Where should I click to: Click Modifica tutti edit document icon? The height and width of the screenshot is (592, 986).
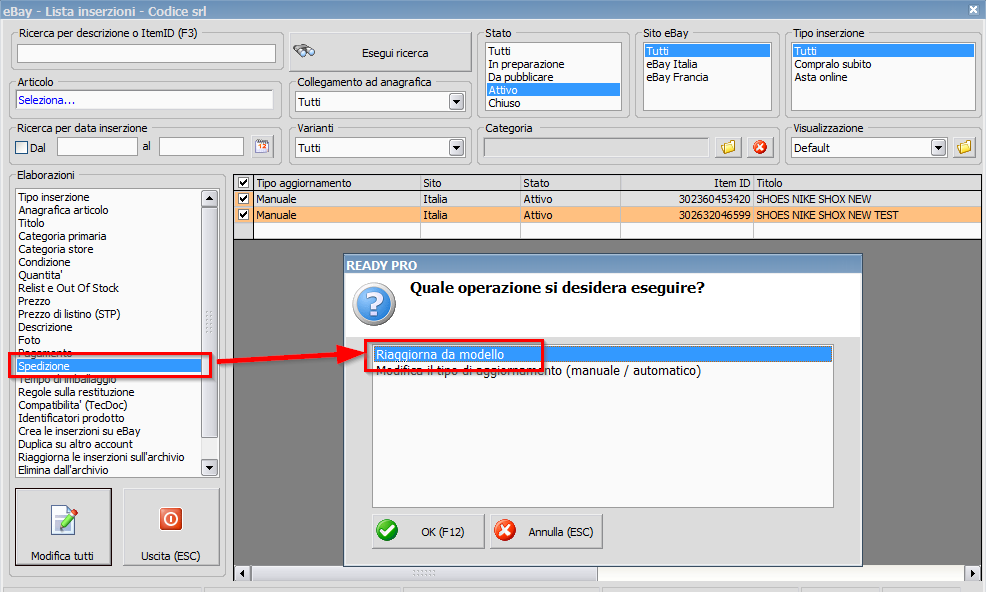(x=64, y=520)
